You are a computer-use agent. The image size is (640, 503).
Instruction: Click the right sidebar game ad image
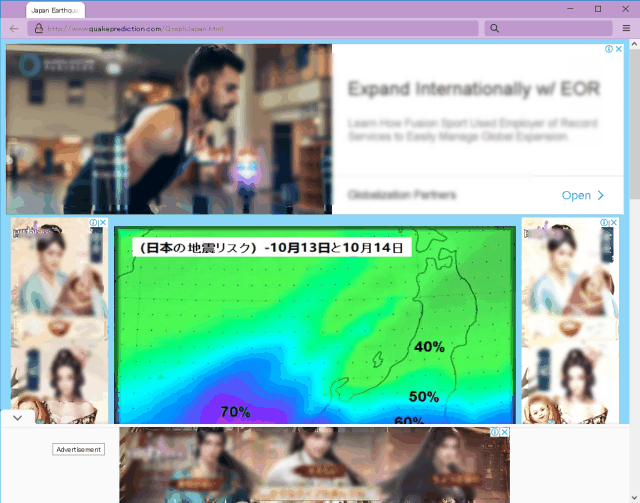click(570, 320)
